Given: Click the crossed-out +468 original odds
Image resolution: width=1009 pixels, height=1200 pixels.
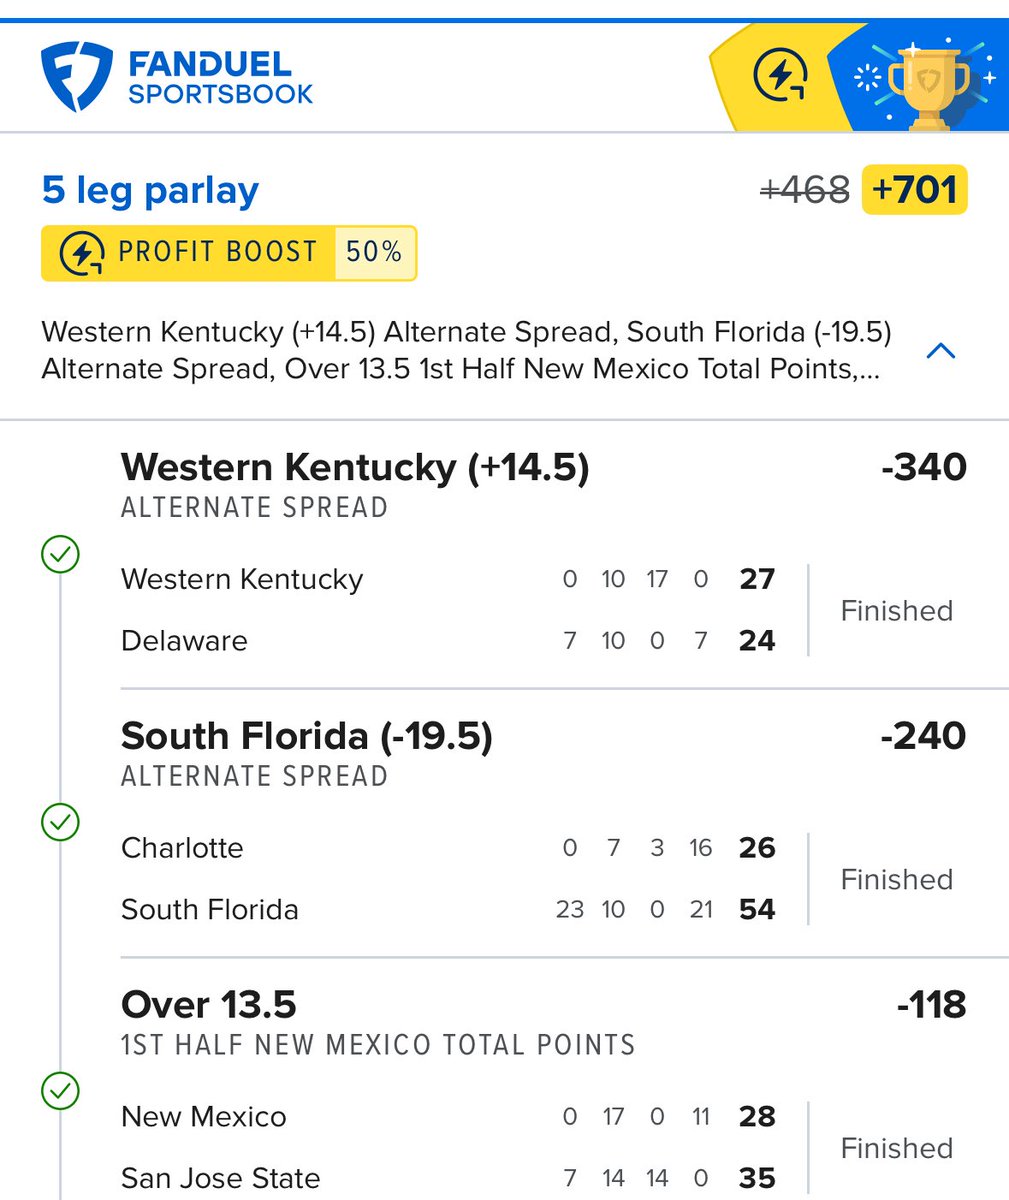Looking at the screenshot, I should click(x=805, y=190).
